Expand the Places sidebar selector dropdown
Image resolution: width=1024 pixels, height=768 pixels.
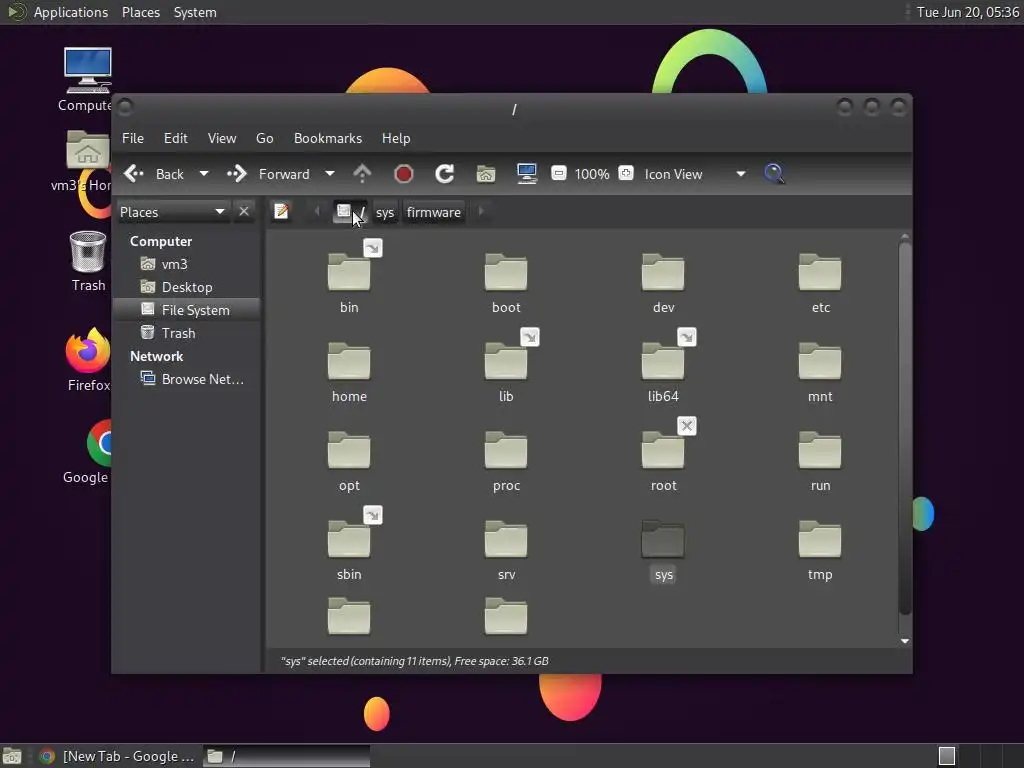(172, 212)
